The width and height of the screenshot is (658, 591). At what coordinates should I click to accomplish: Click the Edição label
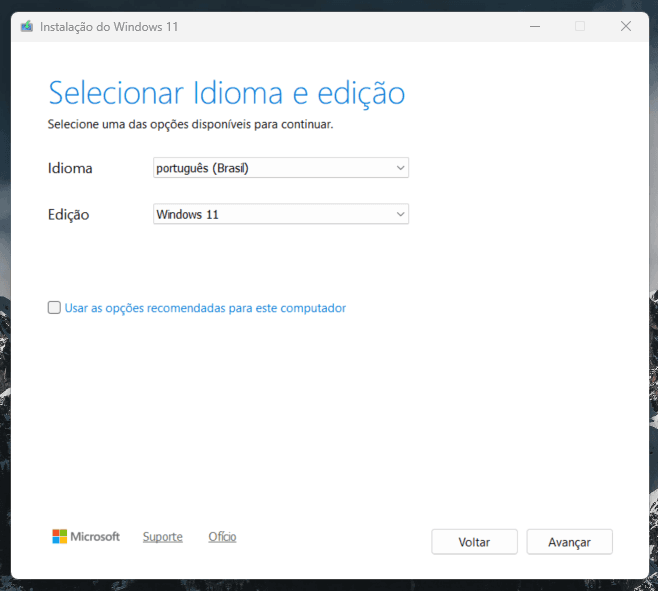tap(68, 215)
